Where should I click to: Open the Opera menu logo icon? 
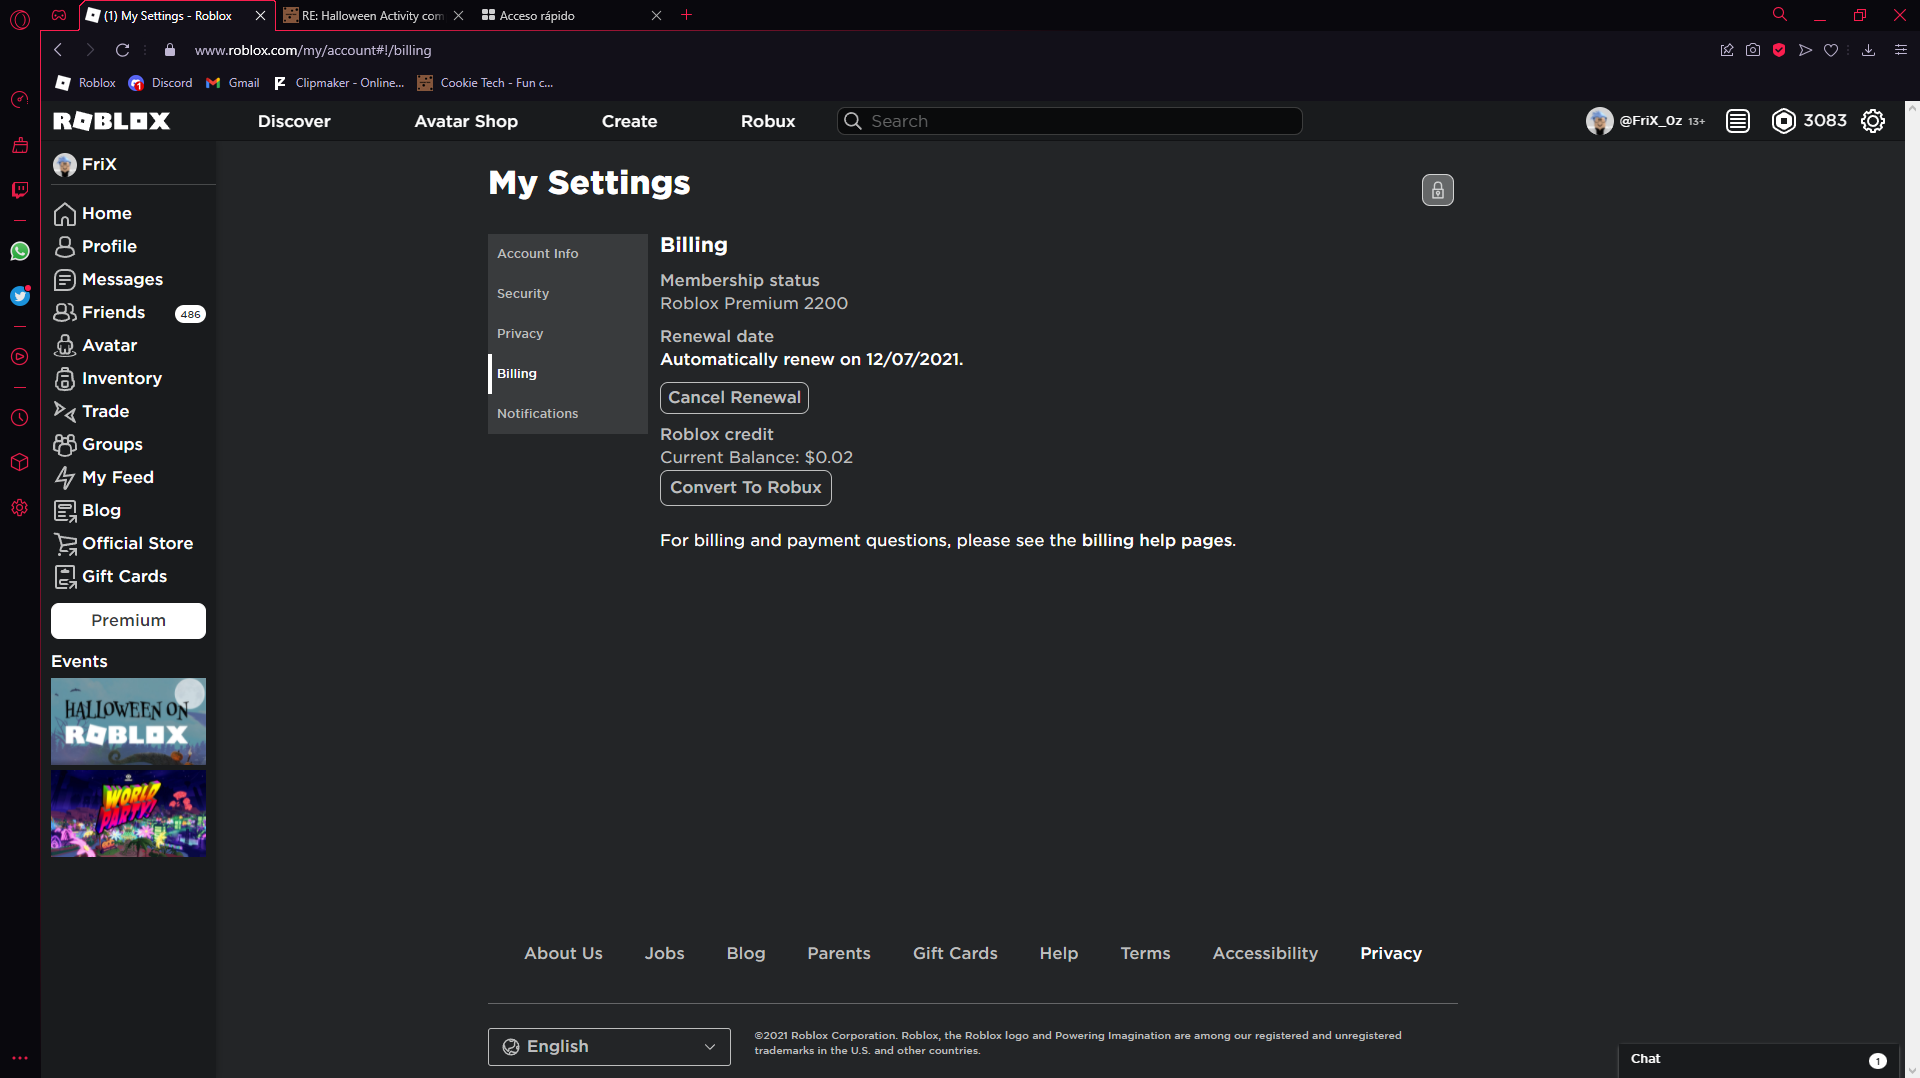tap(20, 19)
